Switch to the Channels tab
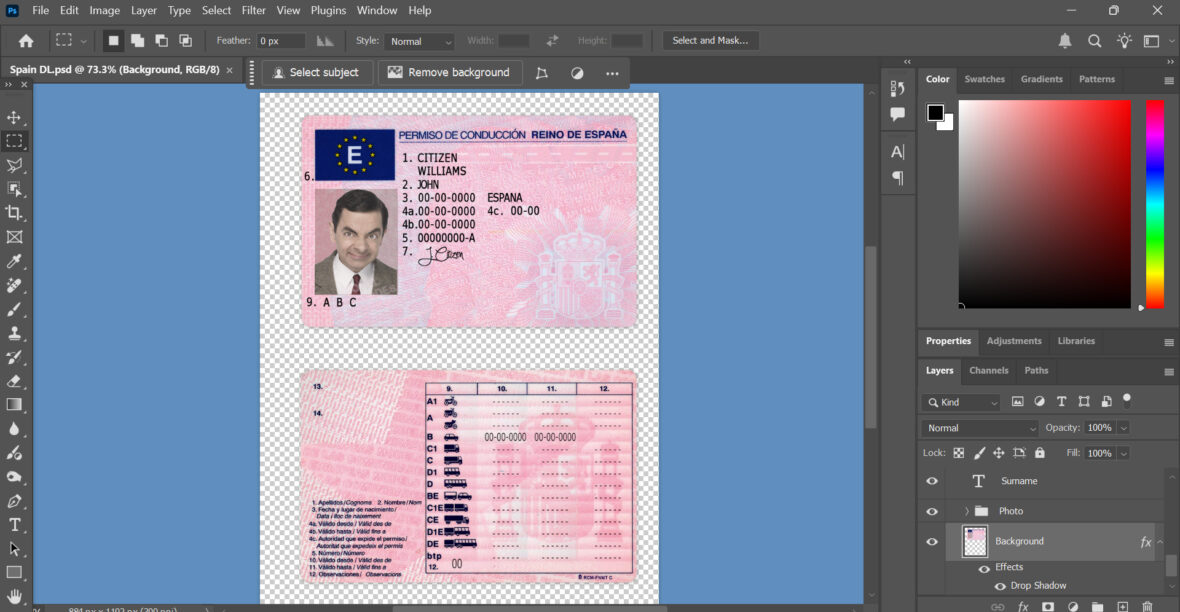Viewport: 1180px width, 612px height. coord(988,370)
